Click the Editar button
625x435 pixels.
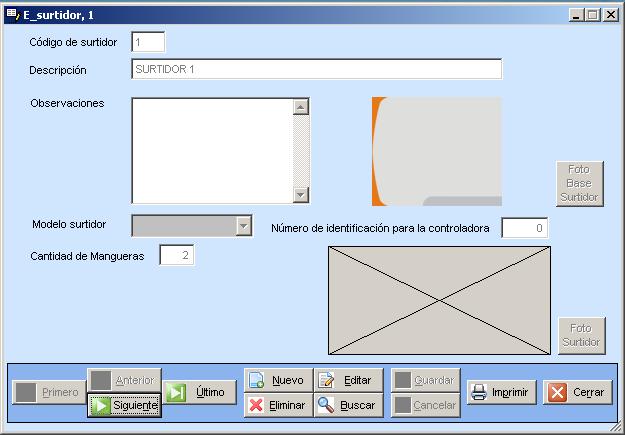click(x=349, y=380)
